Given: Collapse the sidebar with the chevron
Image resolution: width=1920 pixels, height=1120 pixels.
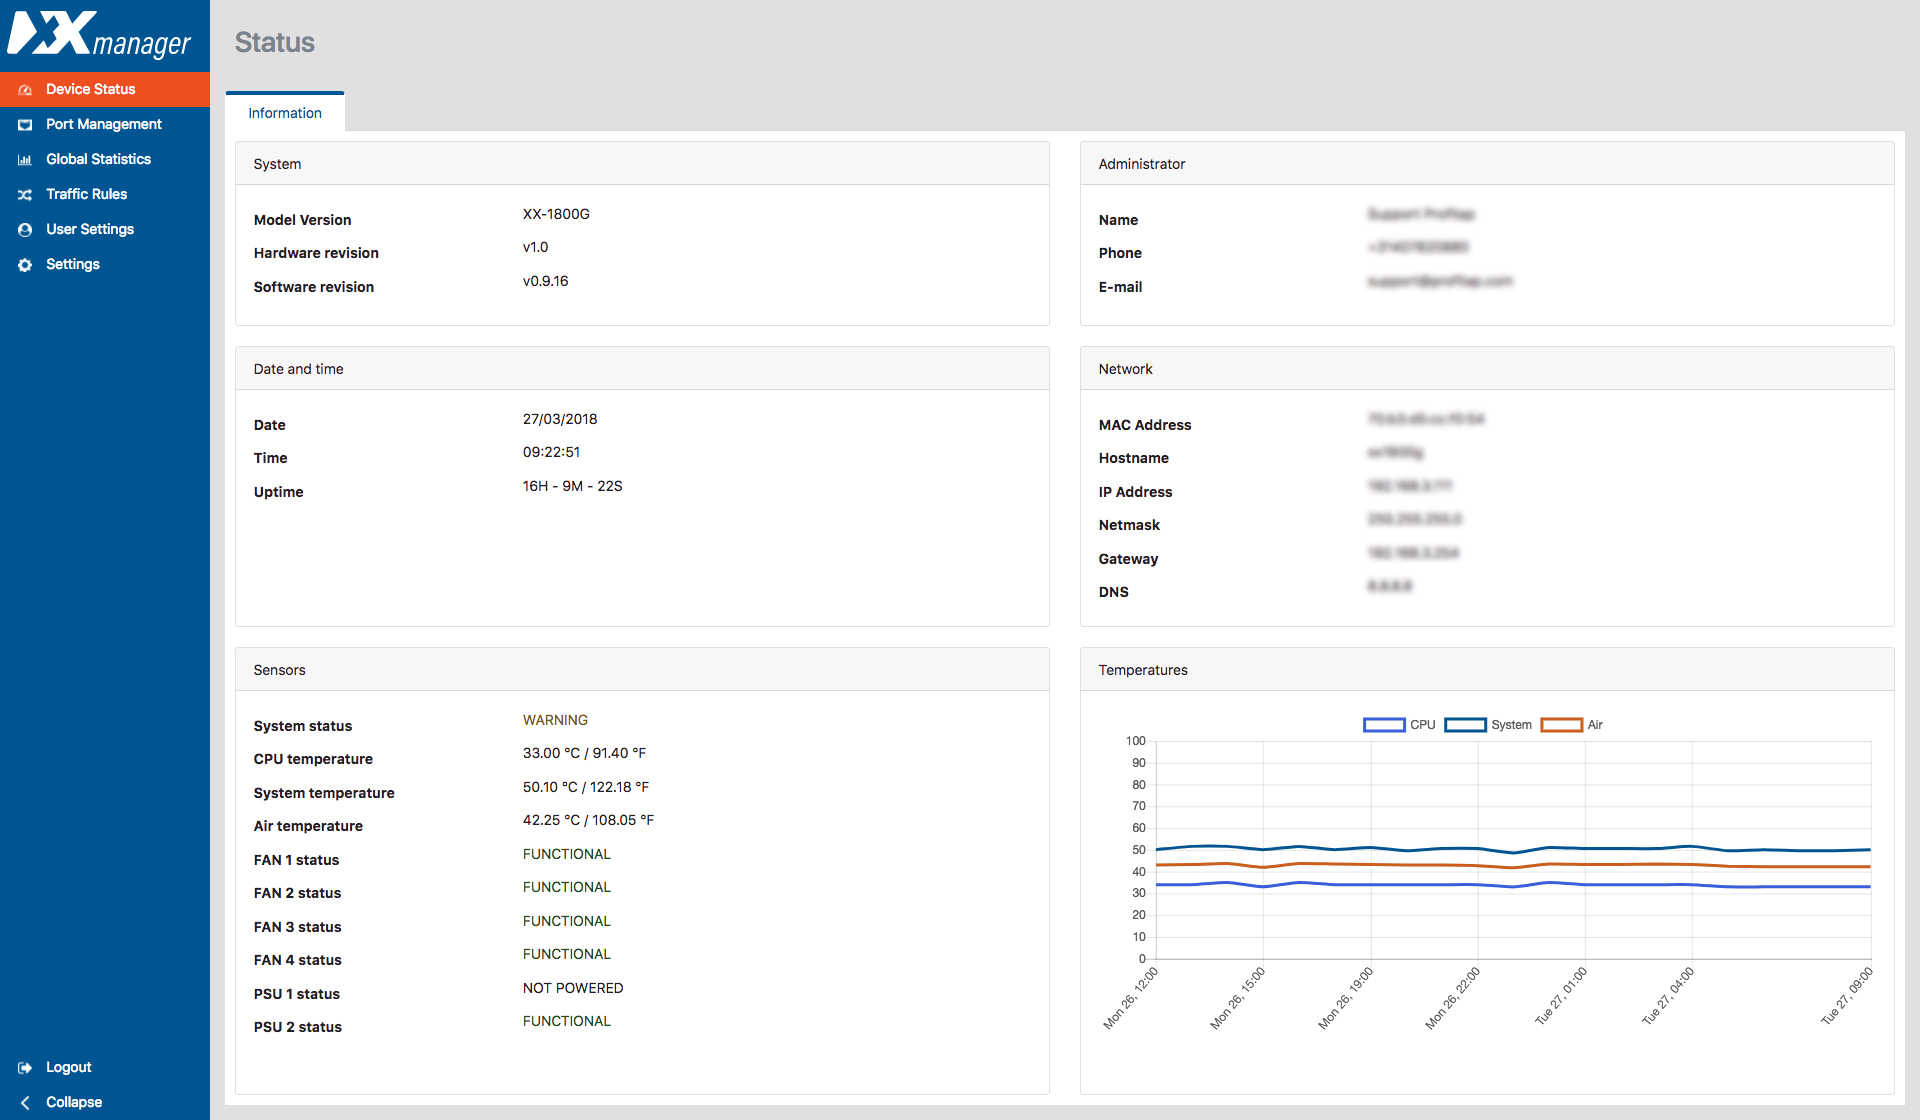Looking at the screenshot, I should [x=25, y=1102].
